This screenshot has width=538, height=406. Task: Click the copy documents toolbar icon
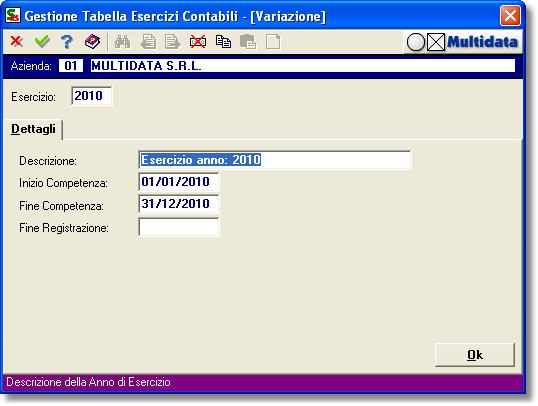point(223,42)
